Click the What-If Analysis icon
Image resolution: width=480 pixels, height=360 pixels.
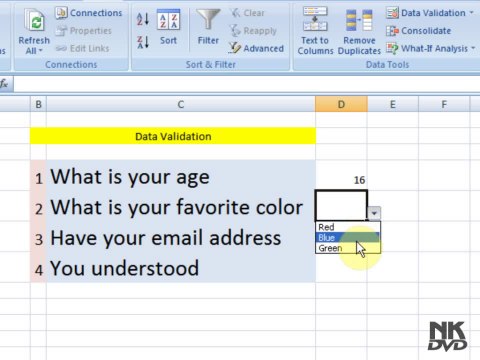click(x=392, y=48)
